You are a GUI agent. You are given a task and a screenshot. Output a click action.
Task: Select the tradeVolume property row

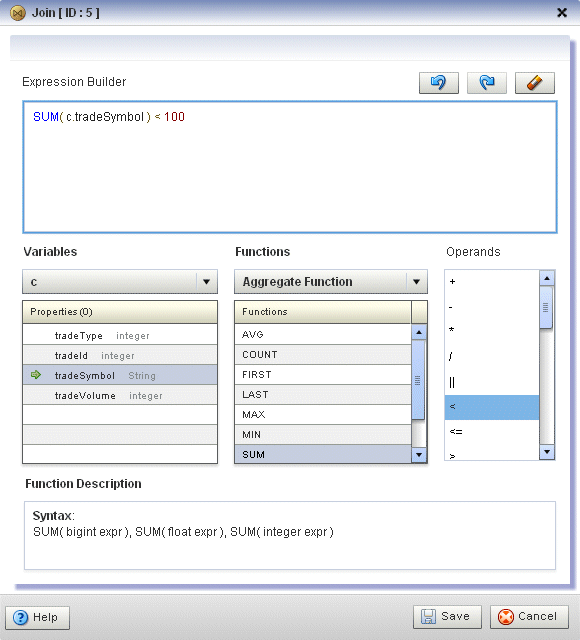[120, 395]
